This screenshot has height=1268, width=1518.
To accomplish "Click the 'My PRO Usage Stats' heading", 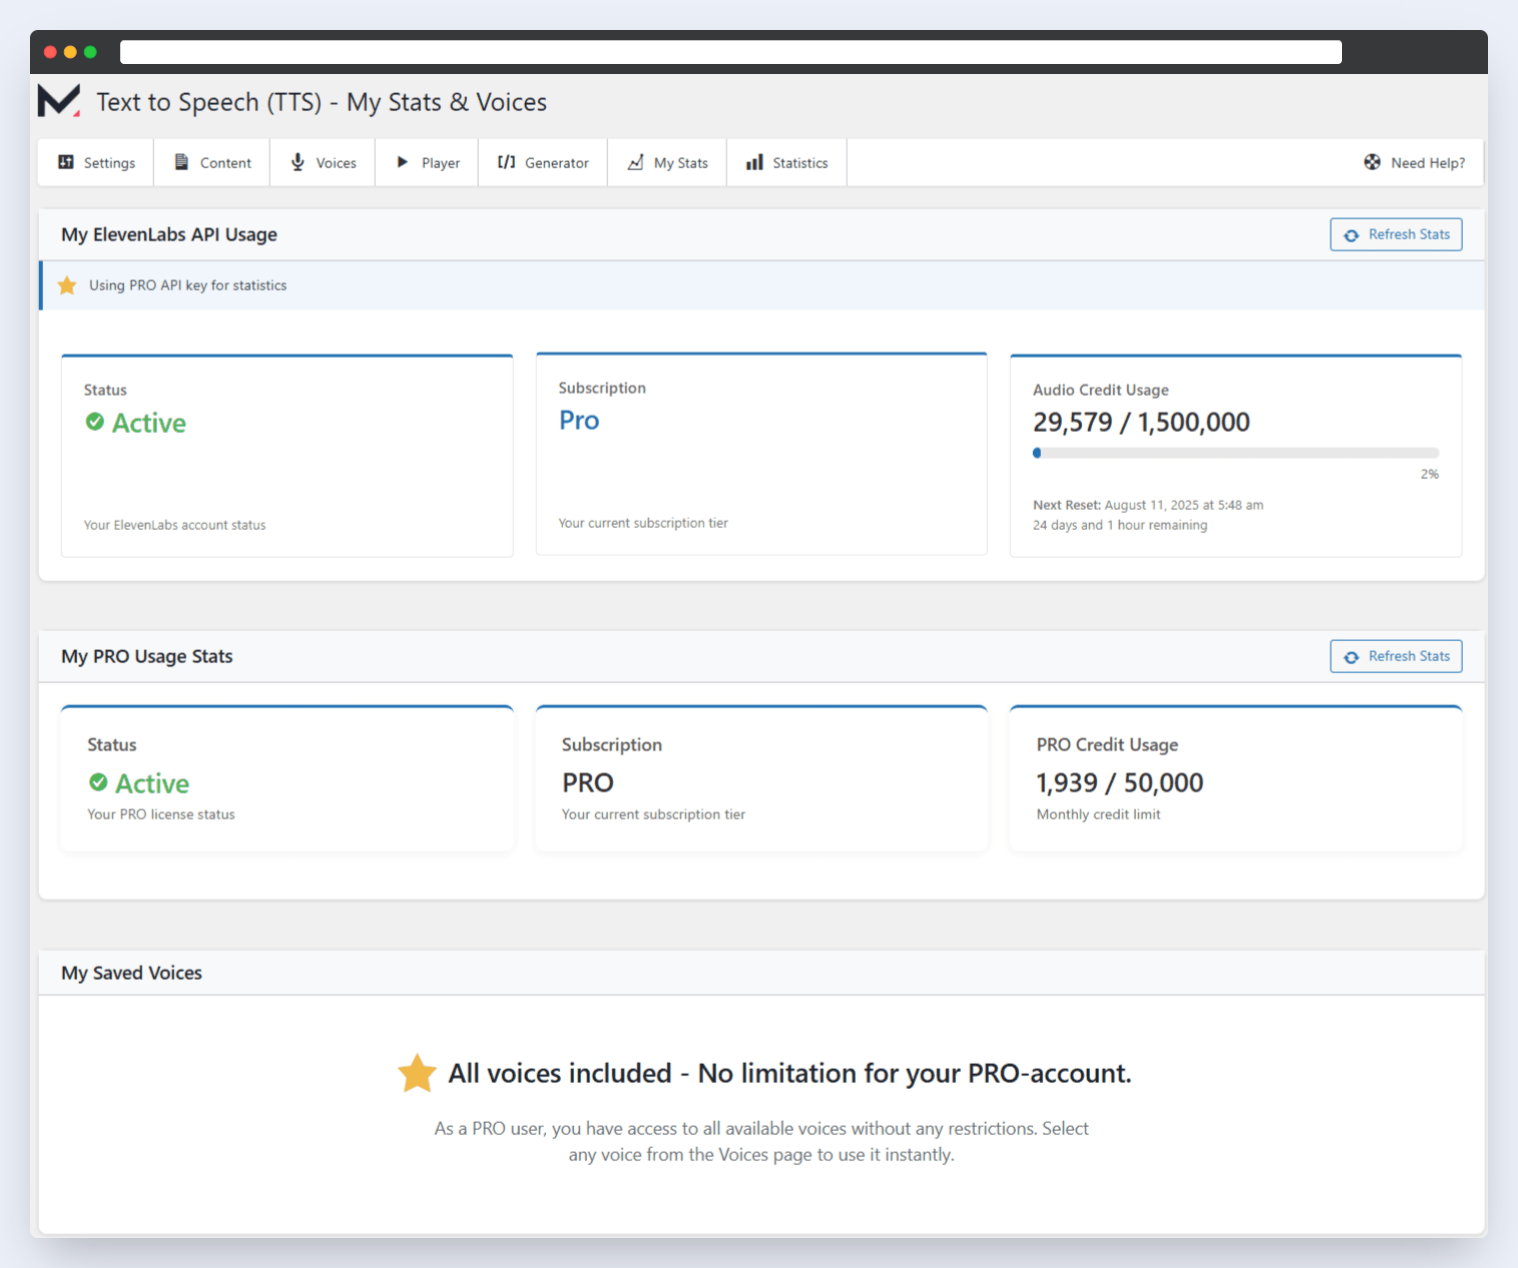I will (147, 656).
